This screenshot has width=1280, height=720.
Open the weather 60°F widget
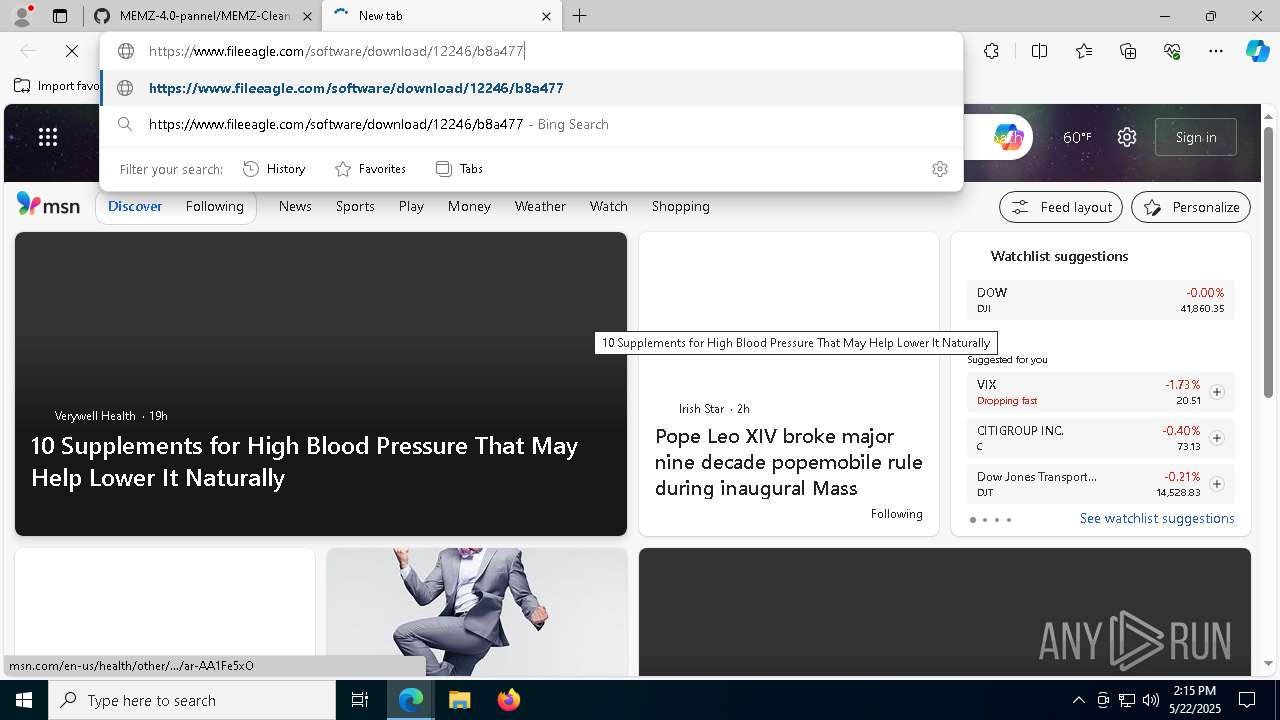[1077, 137]
